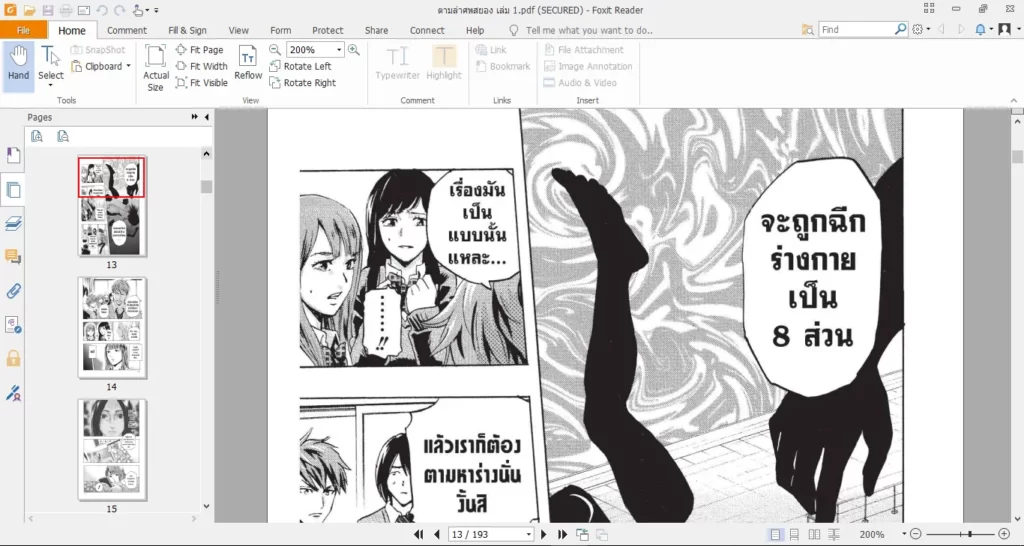
Task: Select page 15 thumbnail
Action: click(112, 449)
